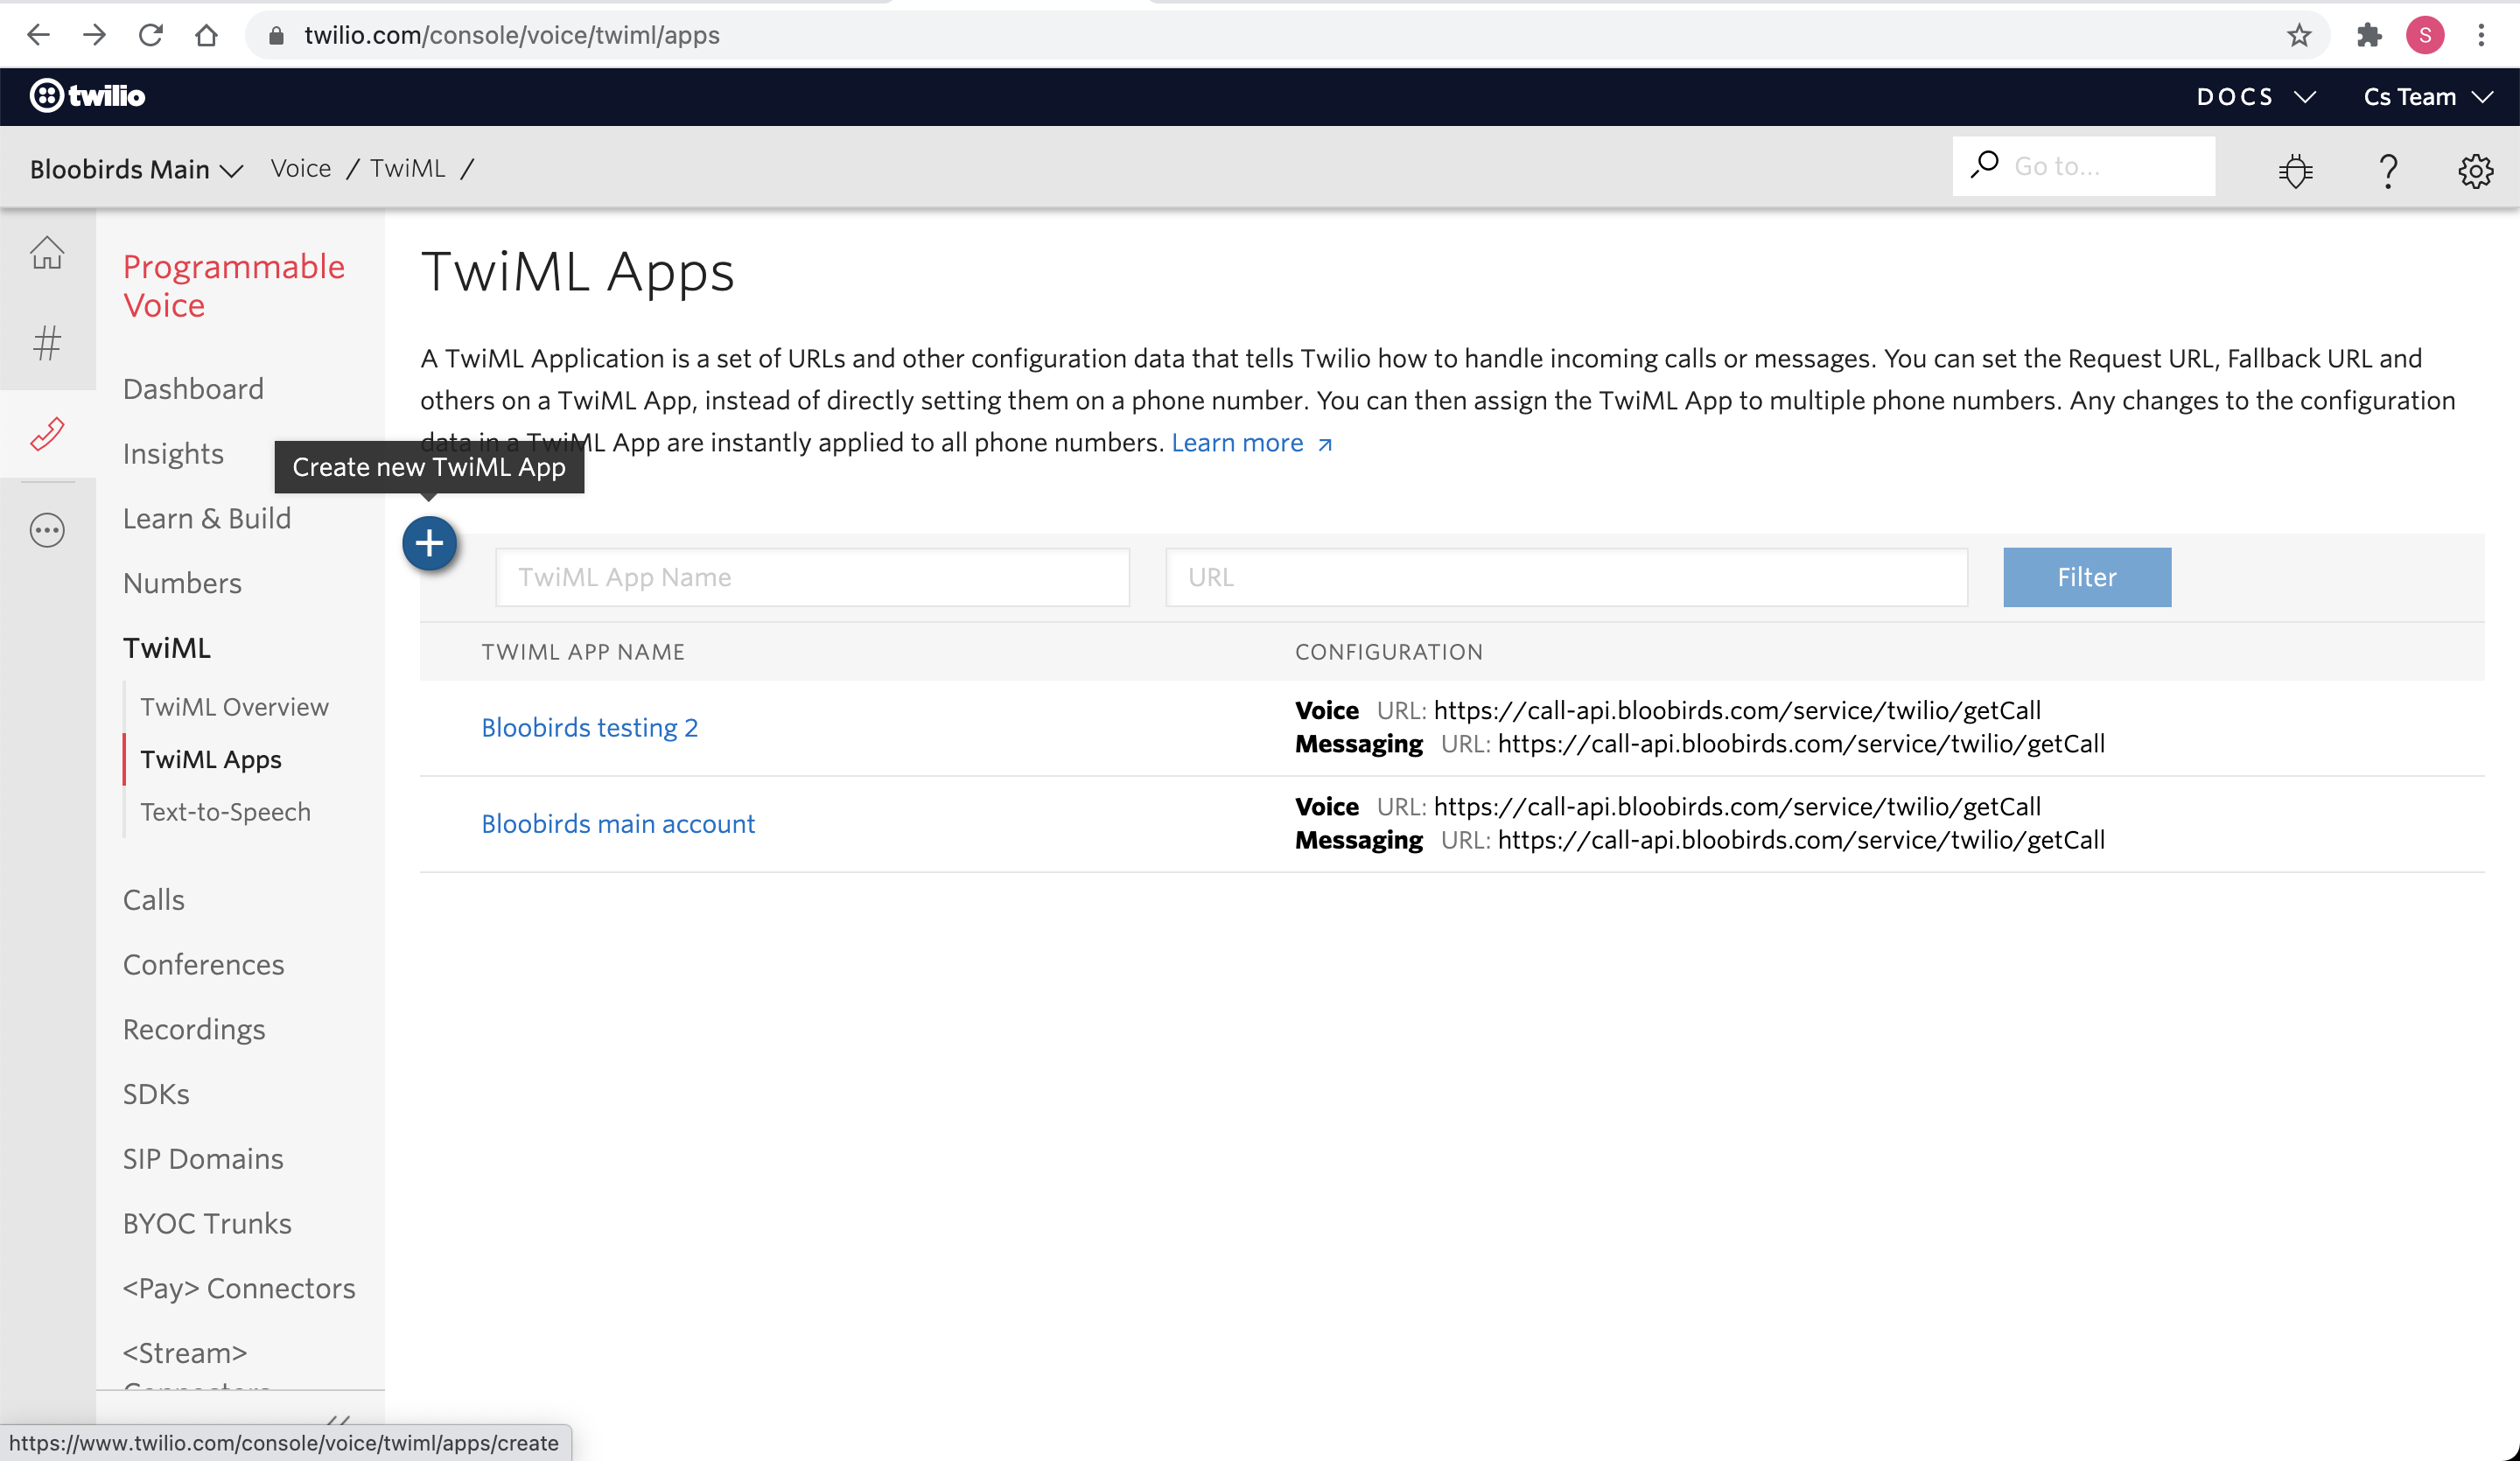Reload the current page
This screenshot has height=1461, width=2520.
pyautogui.click(x=151, y=35)
